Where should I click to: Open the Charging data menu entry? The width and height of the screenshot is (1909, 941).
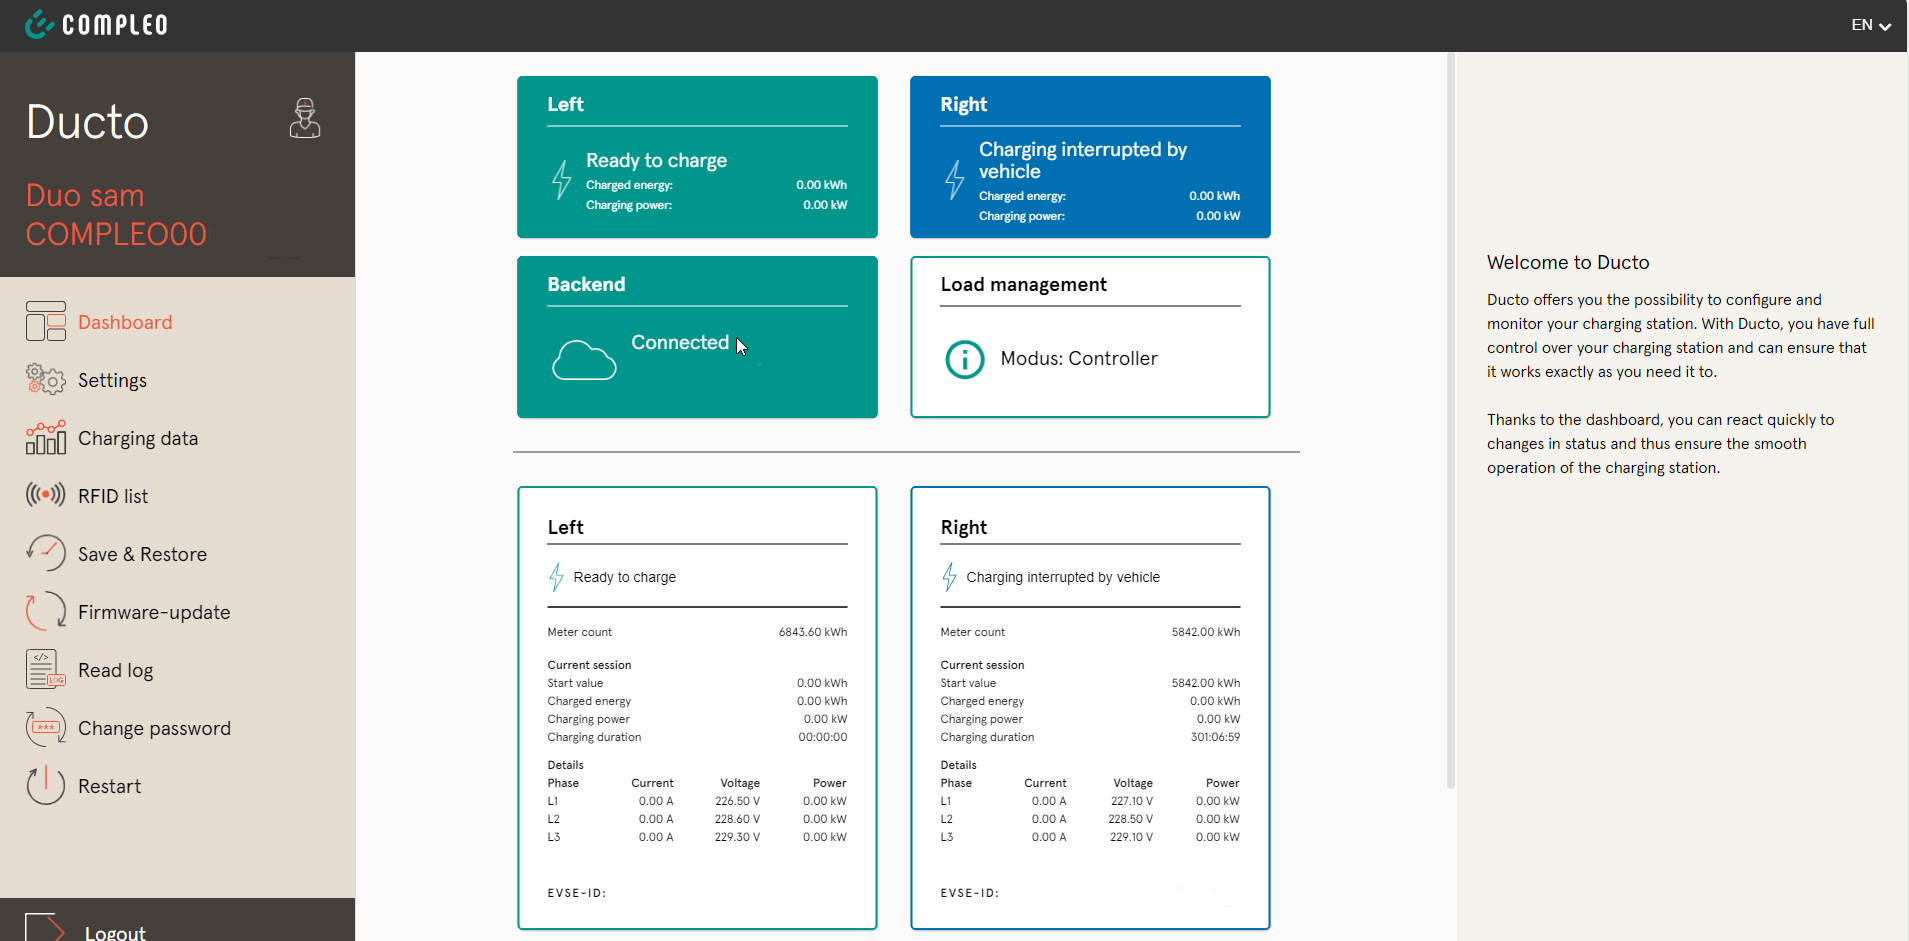click(138, 438)
